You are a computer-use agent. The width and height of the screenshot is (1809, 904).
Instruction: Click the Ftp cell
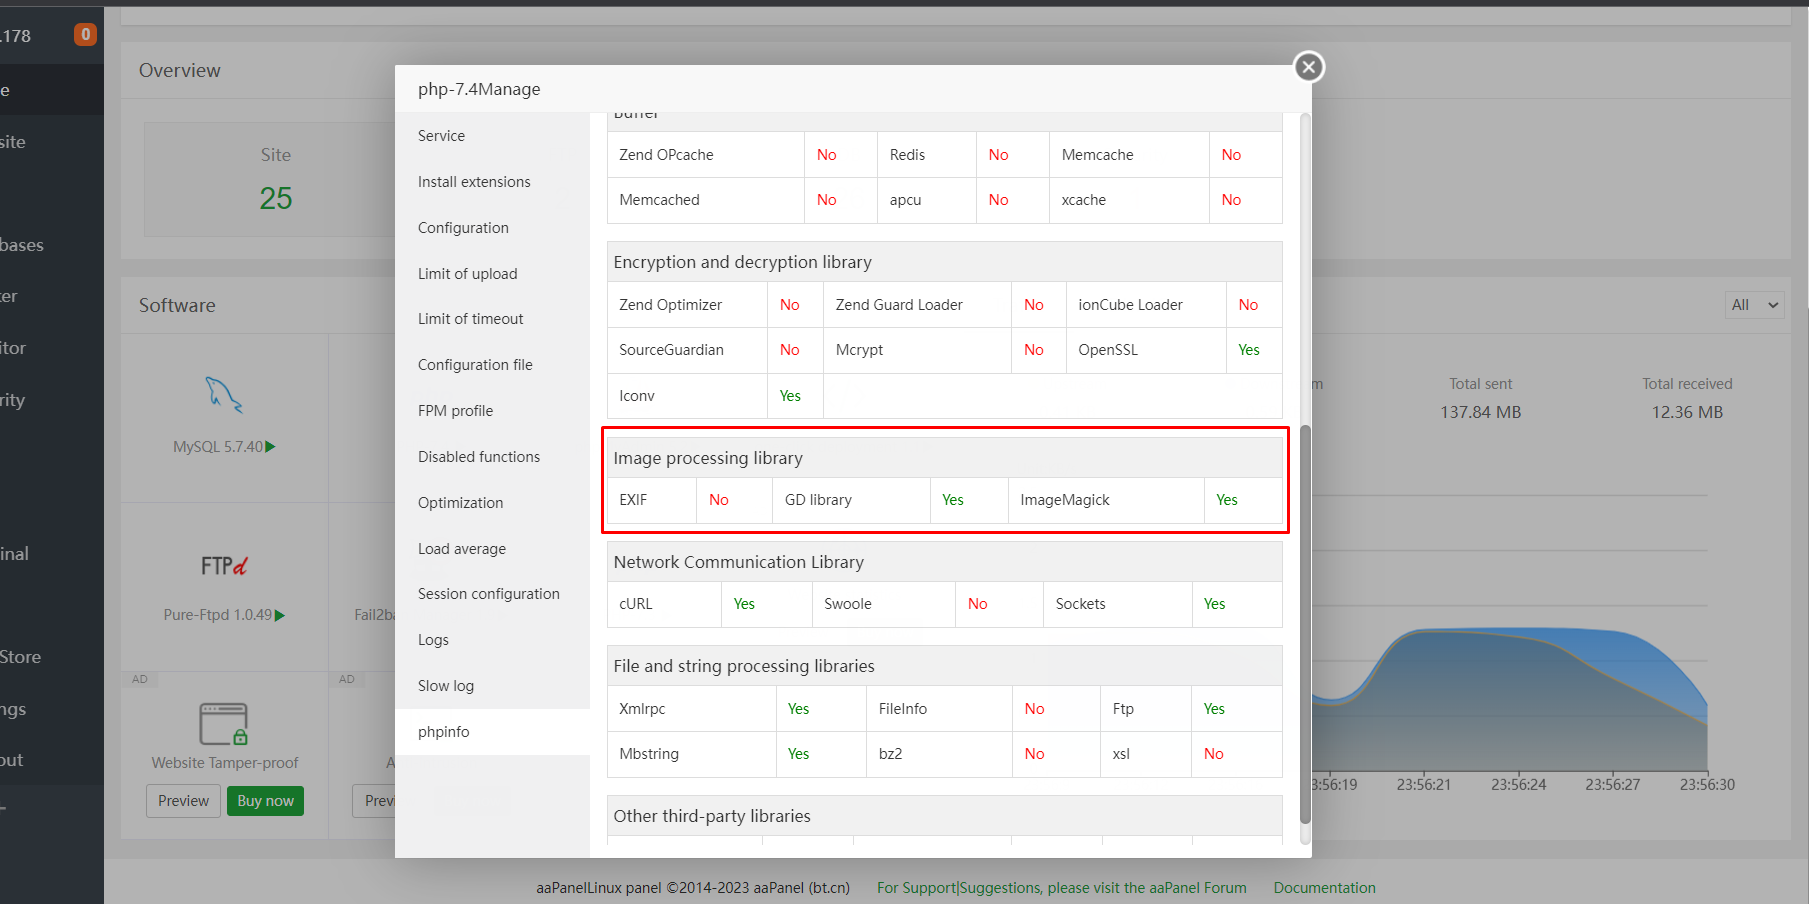(1146, 709)
